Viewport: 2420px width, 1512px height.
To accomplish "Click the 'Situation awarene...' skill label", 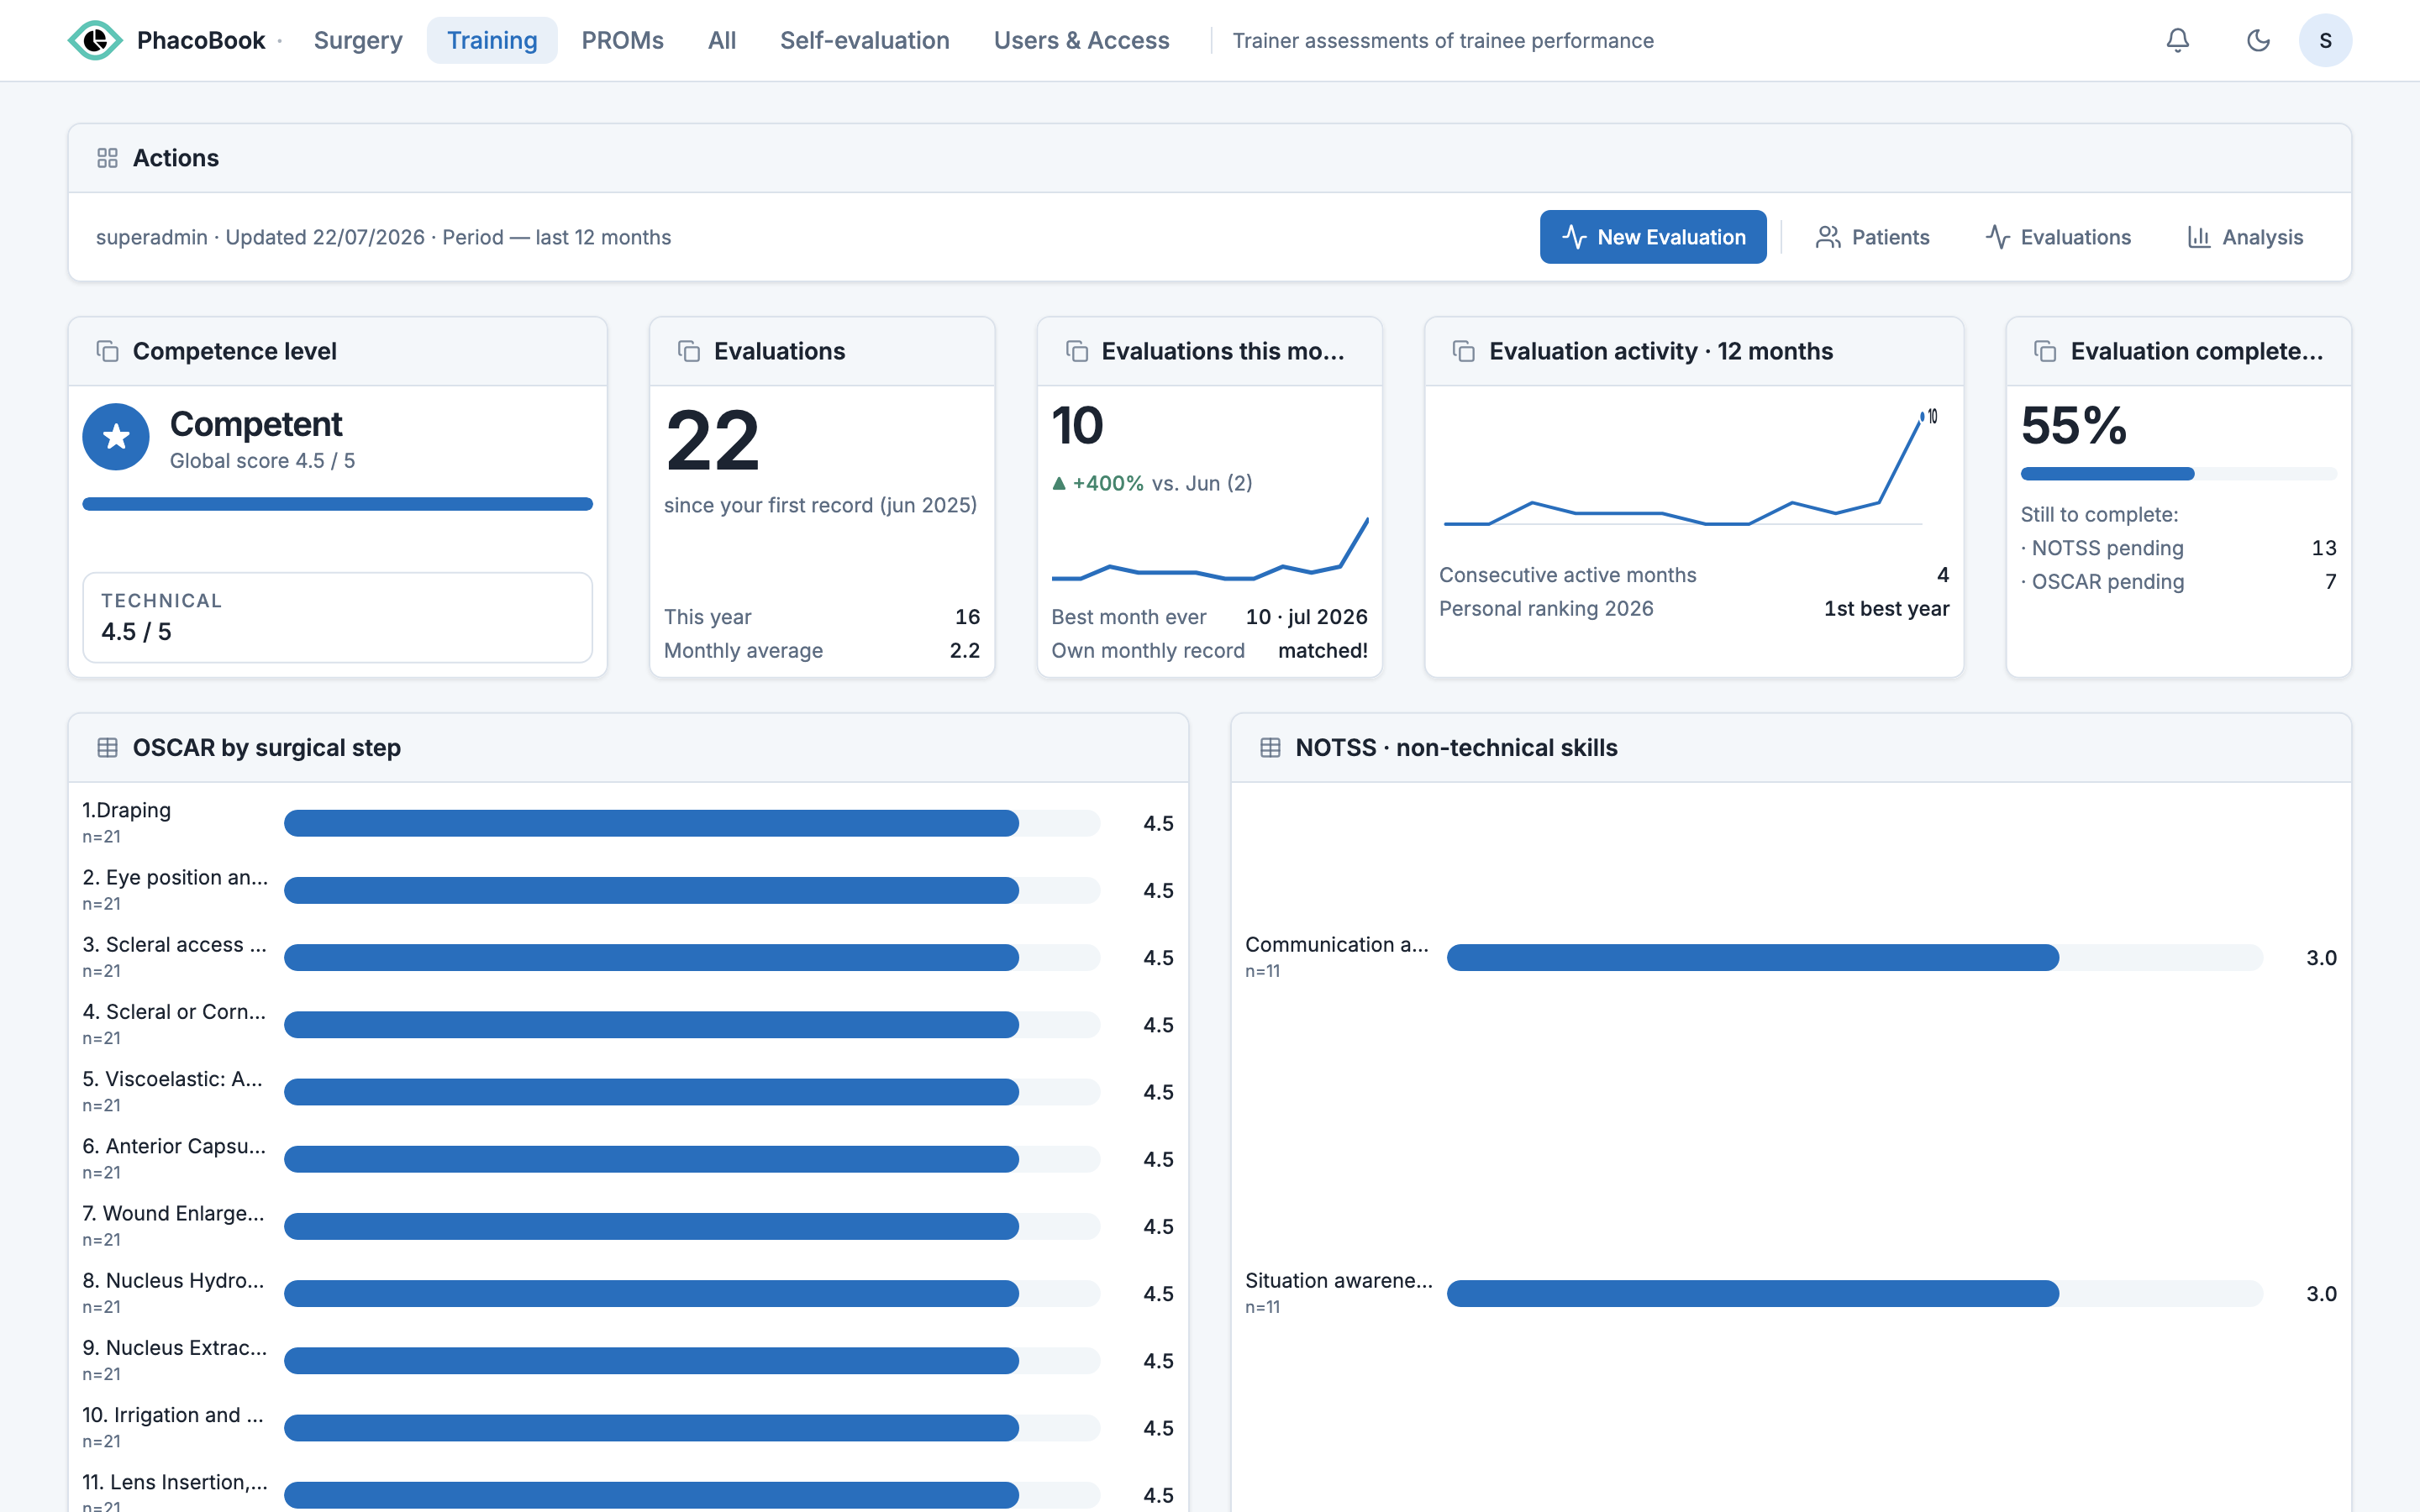I will (x=1339, y=1280).
